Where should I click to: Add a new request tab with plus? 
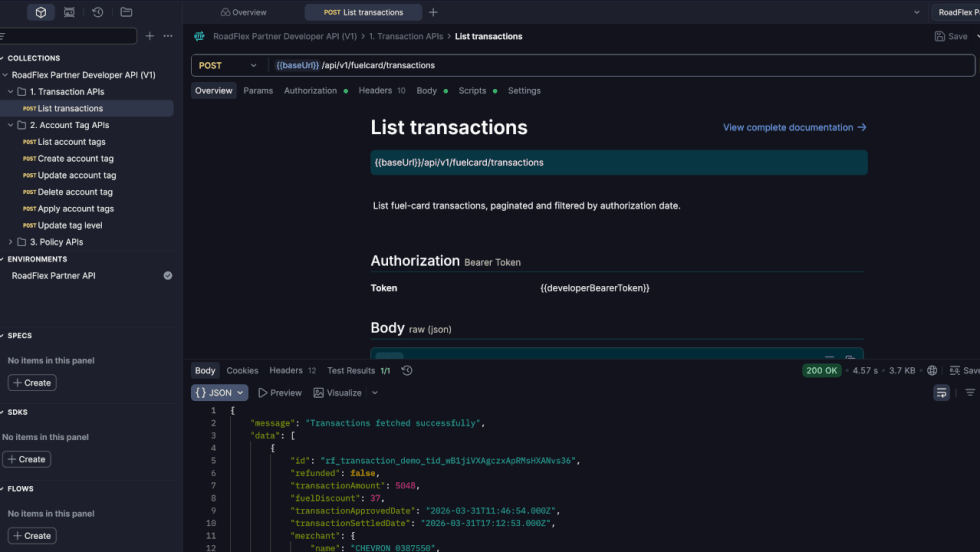(433, 12)
